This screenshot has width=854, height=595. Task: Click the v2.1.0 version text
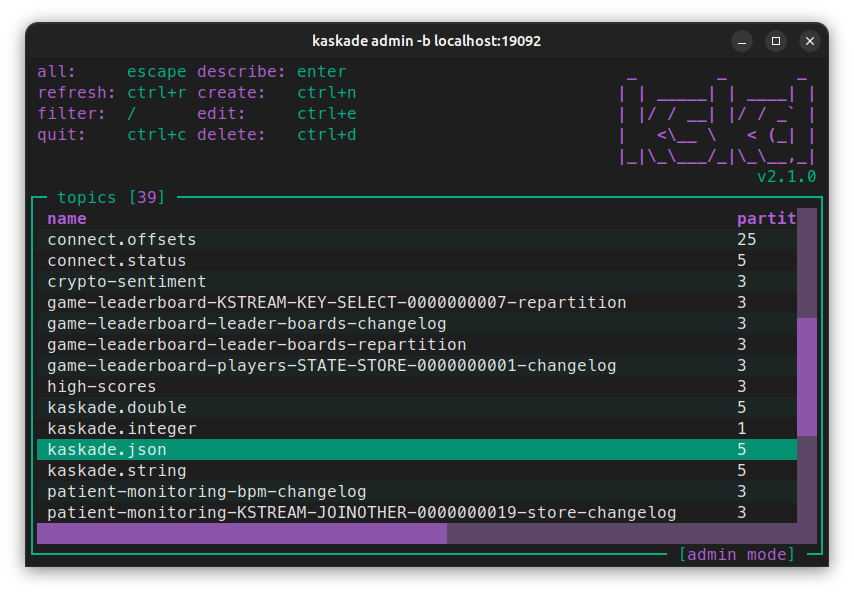click(x=786, y=177)
